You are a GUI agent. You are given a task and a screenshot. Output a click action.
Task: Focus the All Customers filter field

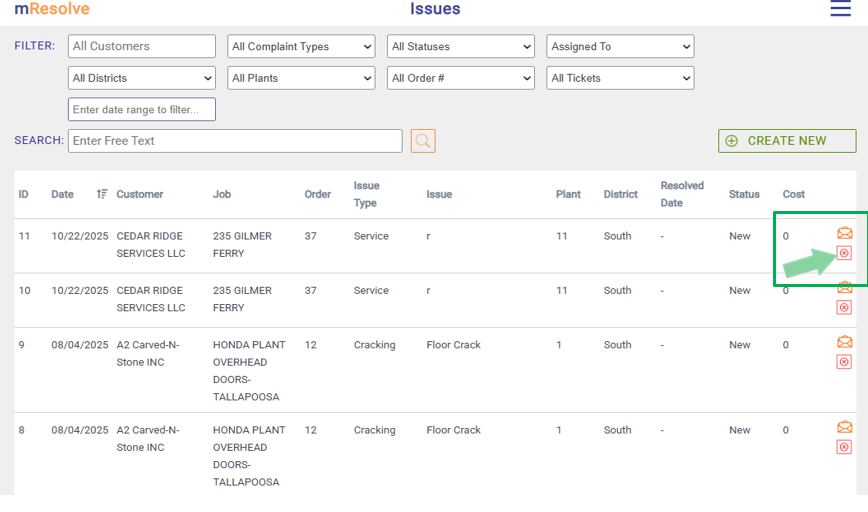pos(141,46)
